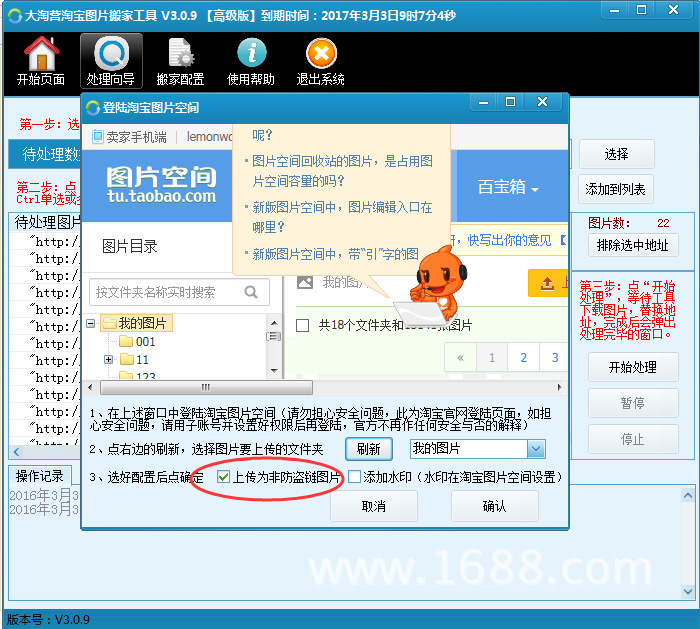Click the 停止 button
This screenshot has height=629, width=700.
pyautogui.click(x=633, y=439)
